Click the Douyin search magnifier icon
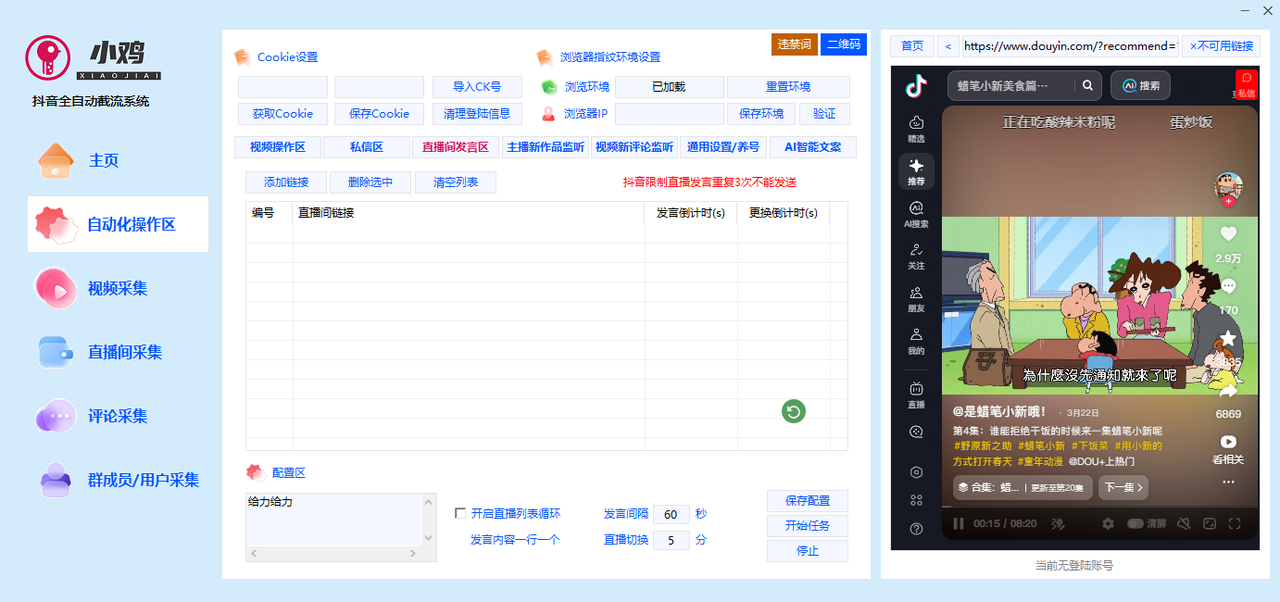 coord(1088,85)
